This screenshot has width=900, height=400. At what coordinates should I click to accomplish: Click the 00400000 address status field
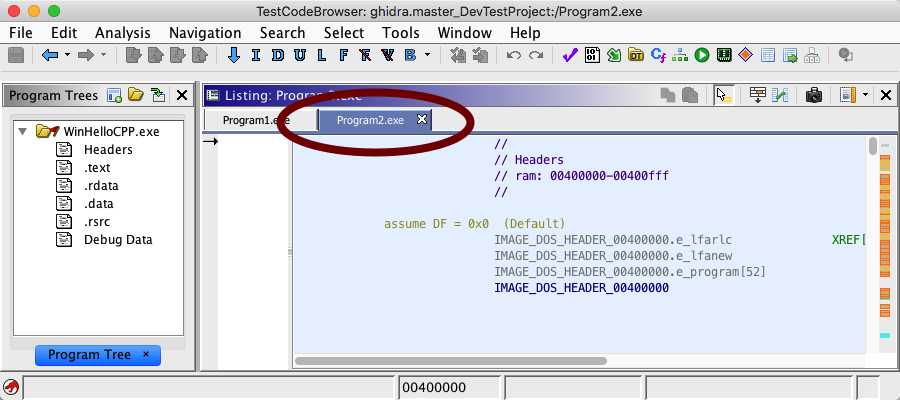(448, 387)
